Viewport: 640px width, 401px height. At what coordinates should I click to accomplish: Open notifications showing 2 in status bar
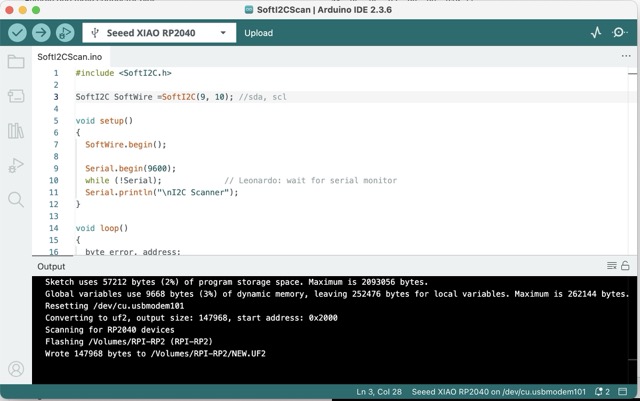tap(602, 391)
